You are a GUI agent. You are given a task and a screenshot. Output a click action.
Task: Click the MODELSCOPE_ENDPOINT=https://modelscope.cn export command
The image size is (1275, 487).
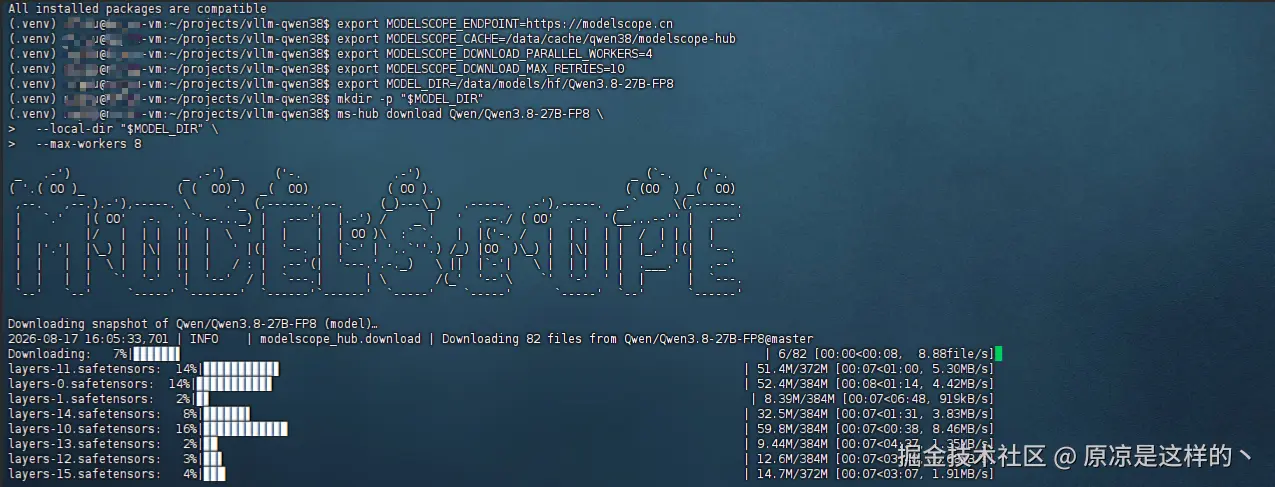pos(505,23)
